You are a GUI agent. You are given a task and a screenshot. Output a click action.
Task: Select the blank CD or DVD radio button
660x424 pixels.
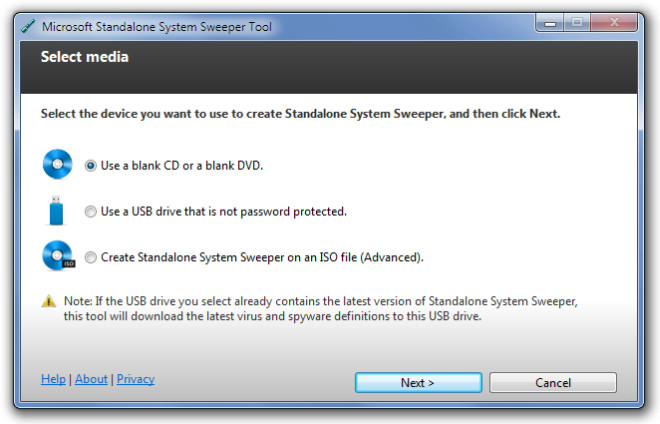pos(90,165)
